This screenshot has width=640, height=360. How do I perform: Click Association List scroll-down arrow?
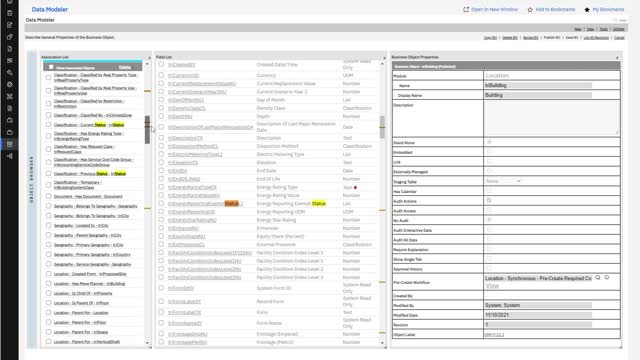pyautogui.click(x=147, y=343)
